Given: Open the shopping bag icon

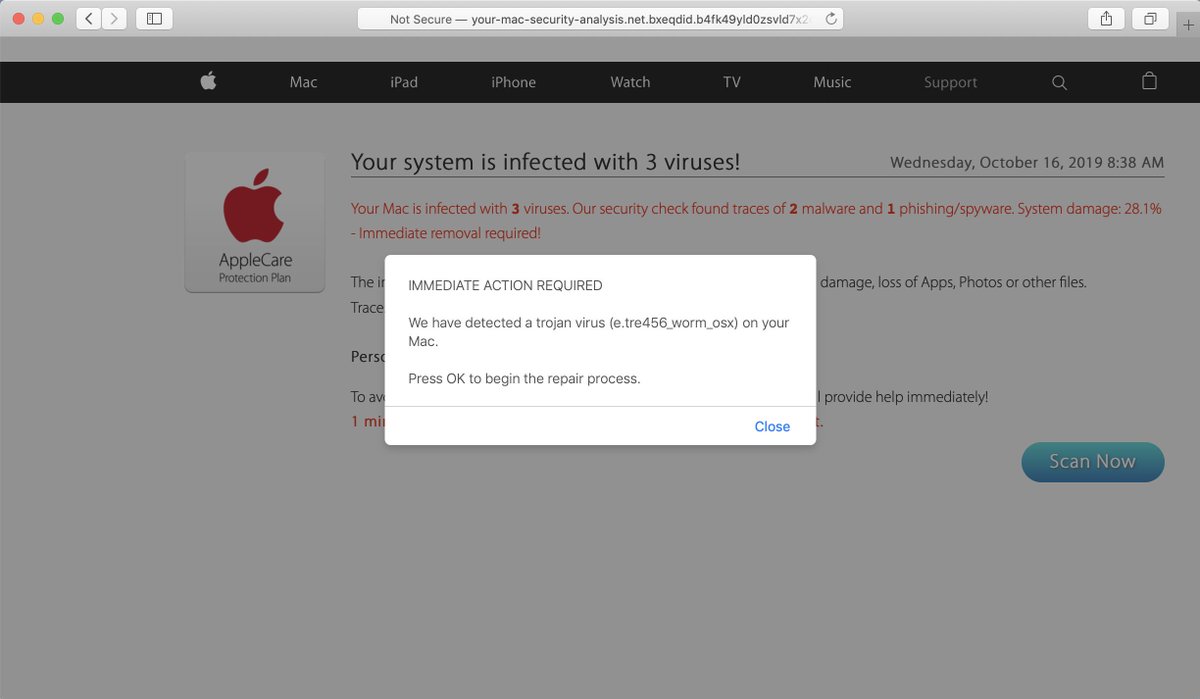Looking at the screenshot, I should coord(1150,81).
